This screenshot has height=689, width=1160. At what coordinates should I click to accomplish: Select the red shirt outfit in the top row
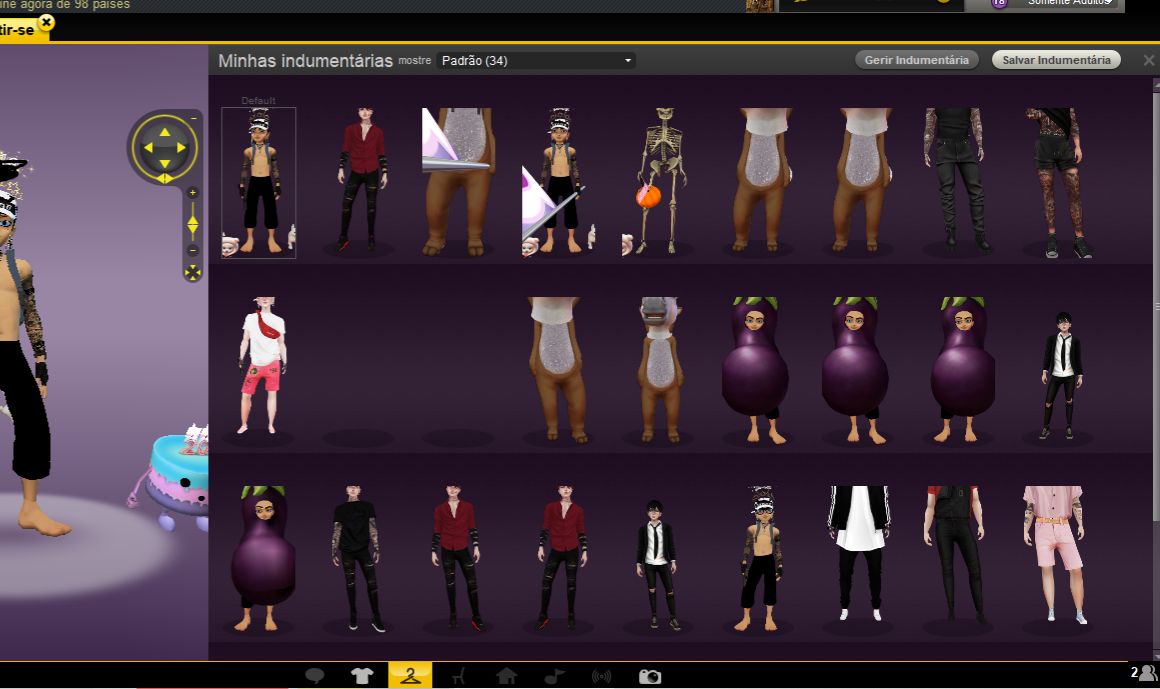tap(361, 179)
